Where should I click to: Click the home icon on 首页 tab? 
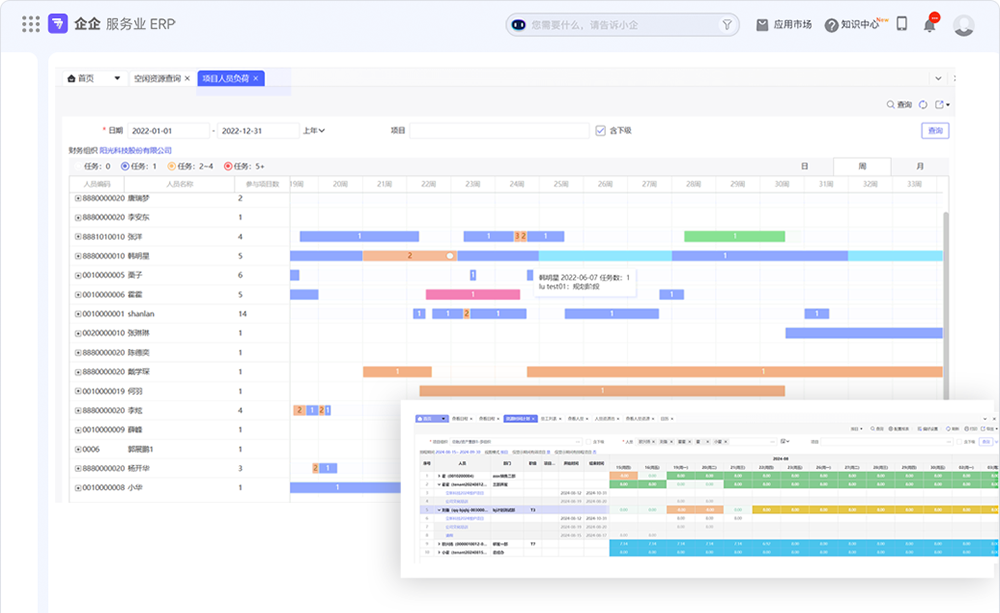71,78
